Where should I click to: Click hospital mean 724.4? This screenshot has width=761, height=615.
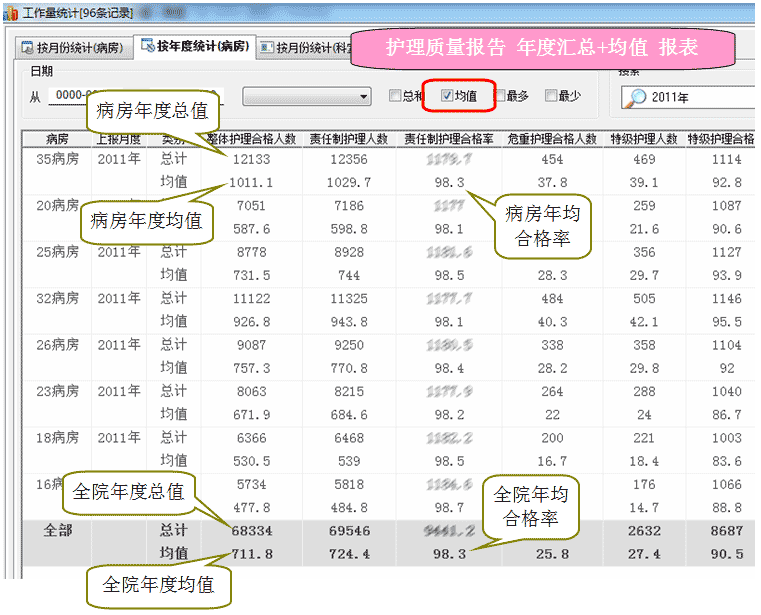pos(349,554)
